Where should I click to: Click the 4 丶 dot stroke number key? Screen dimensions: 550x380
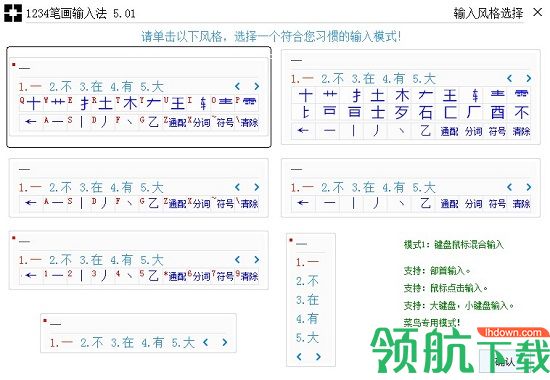pos(127,275)
